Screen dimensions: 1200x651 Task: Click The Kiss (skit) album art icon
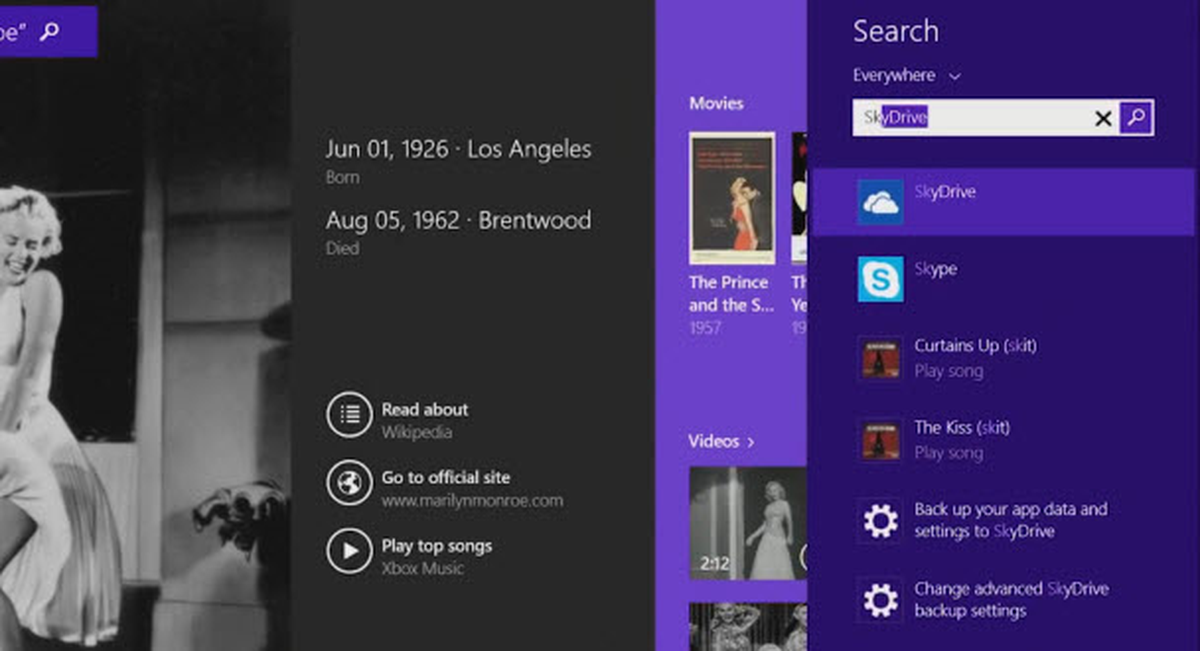pyautogui.click(x=880, y=440)
